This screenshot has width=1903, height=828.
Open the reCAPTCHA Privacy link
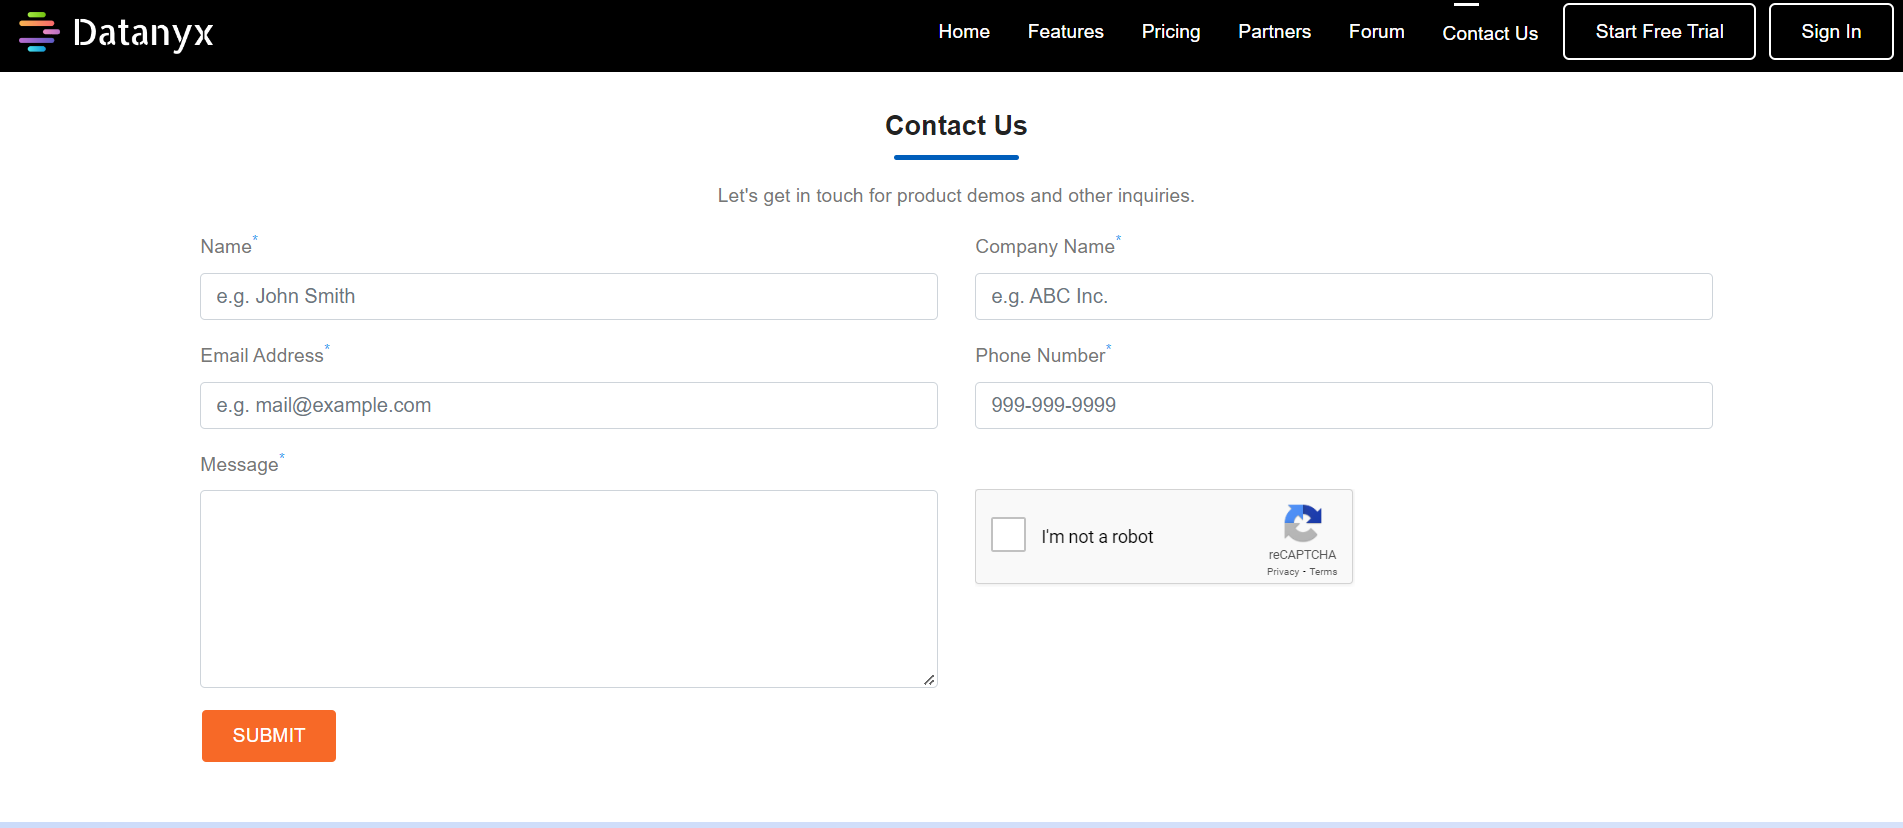tap(1282, 572)
